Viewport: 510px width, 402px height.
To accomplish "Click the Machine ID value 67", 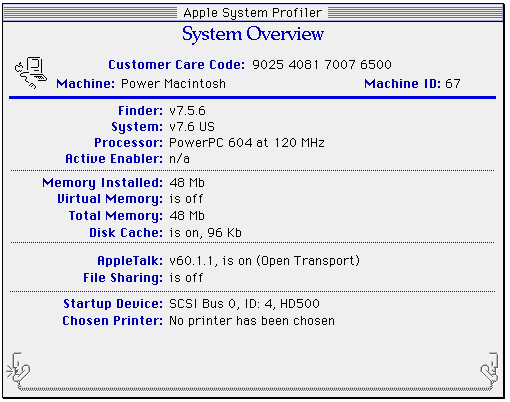I will 453,83.
